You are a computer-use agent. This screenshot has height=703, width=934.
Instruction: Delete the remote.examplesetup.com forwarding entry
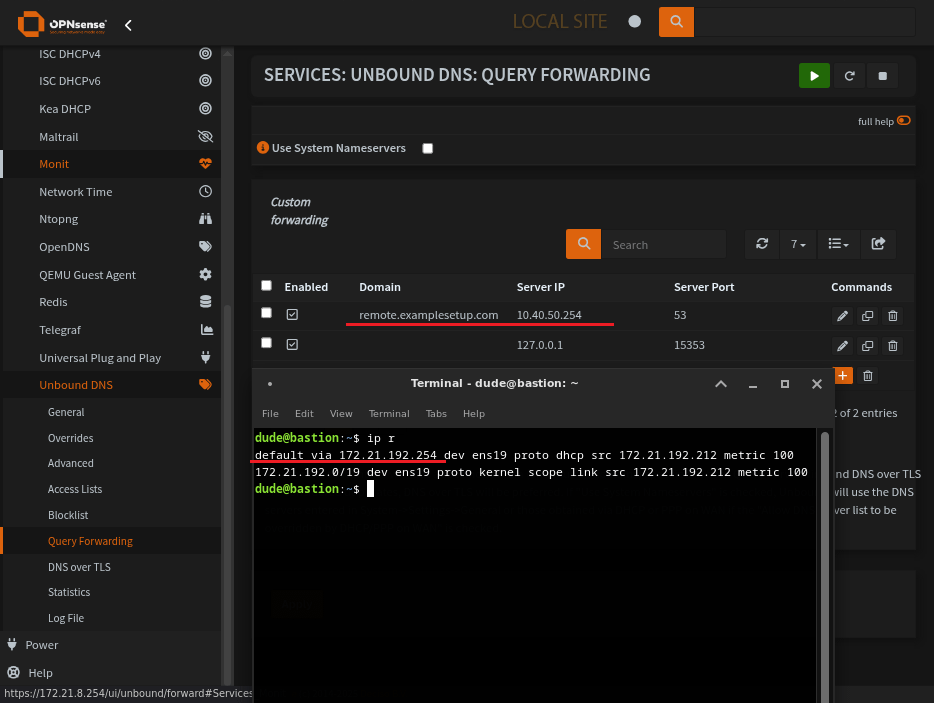[x=892, y=316]
